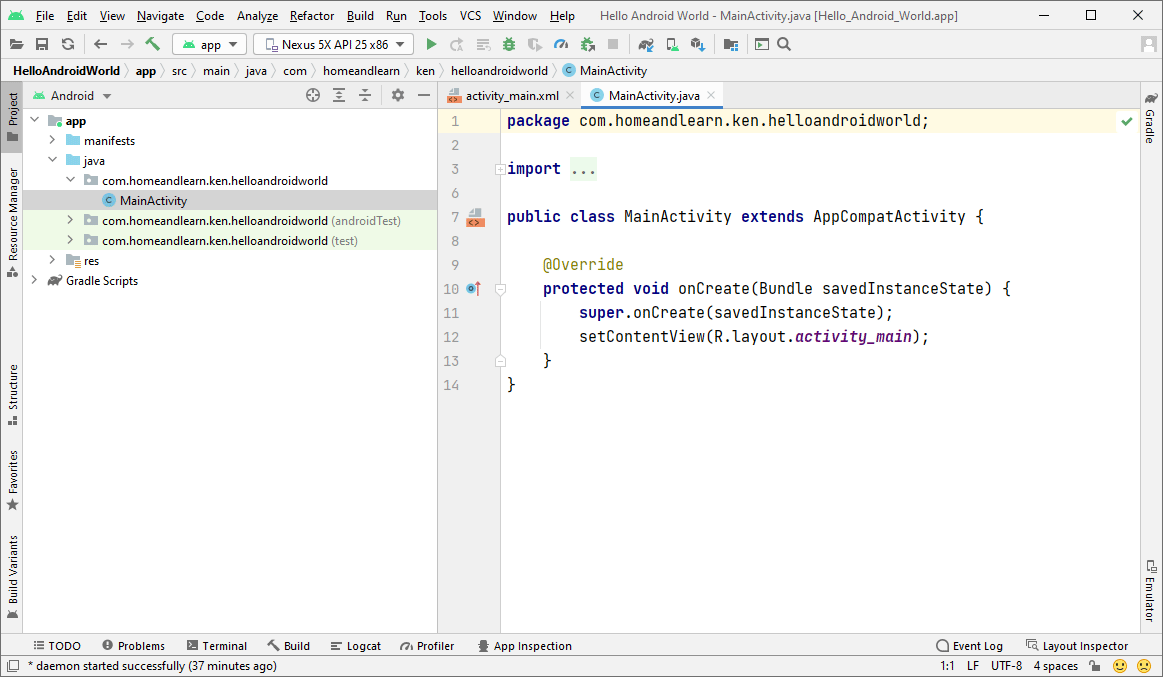The image size is (1163, 677).
Task: Click the Sync/Reload from disk icon
Action: point(67,44)
